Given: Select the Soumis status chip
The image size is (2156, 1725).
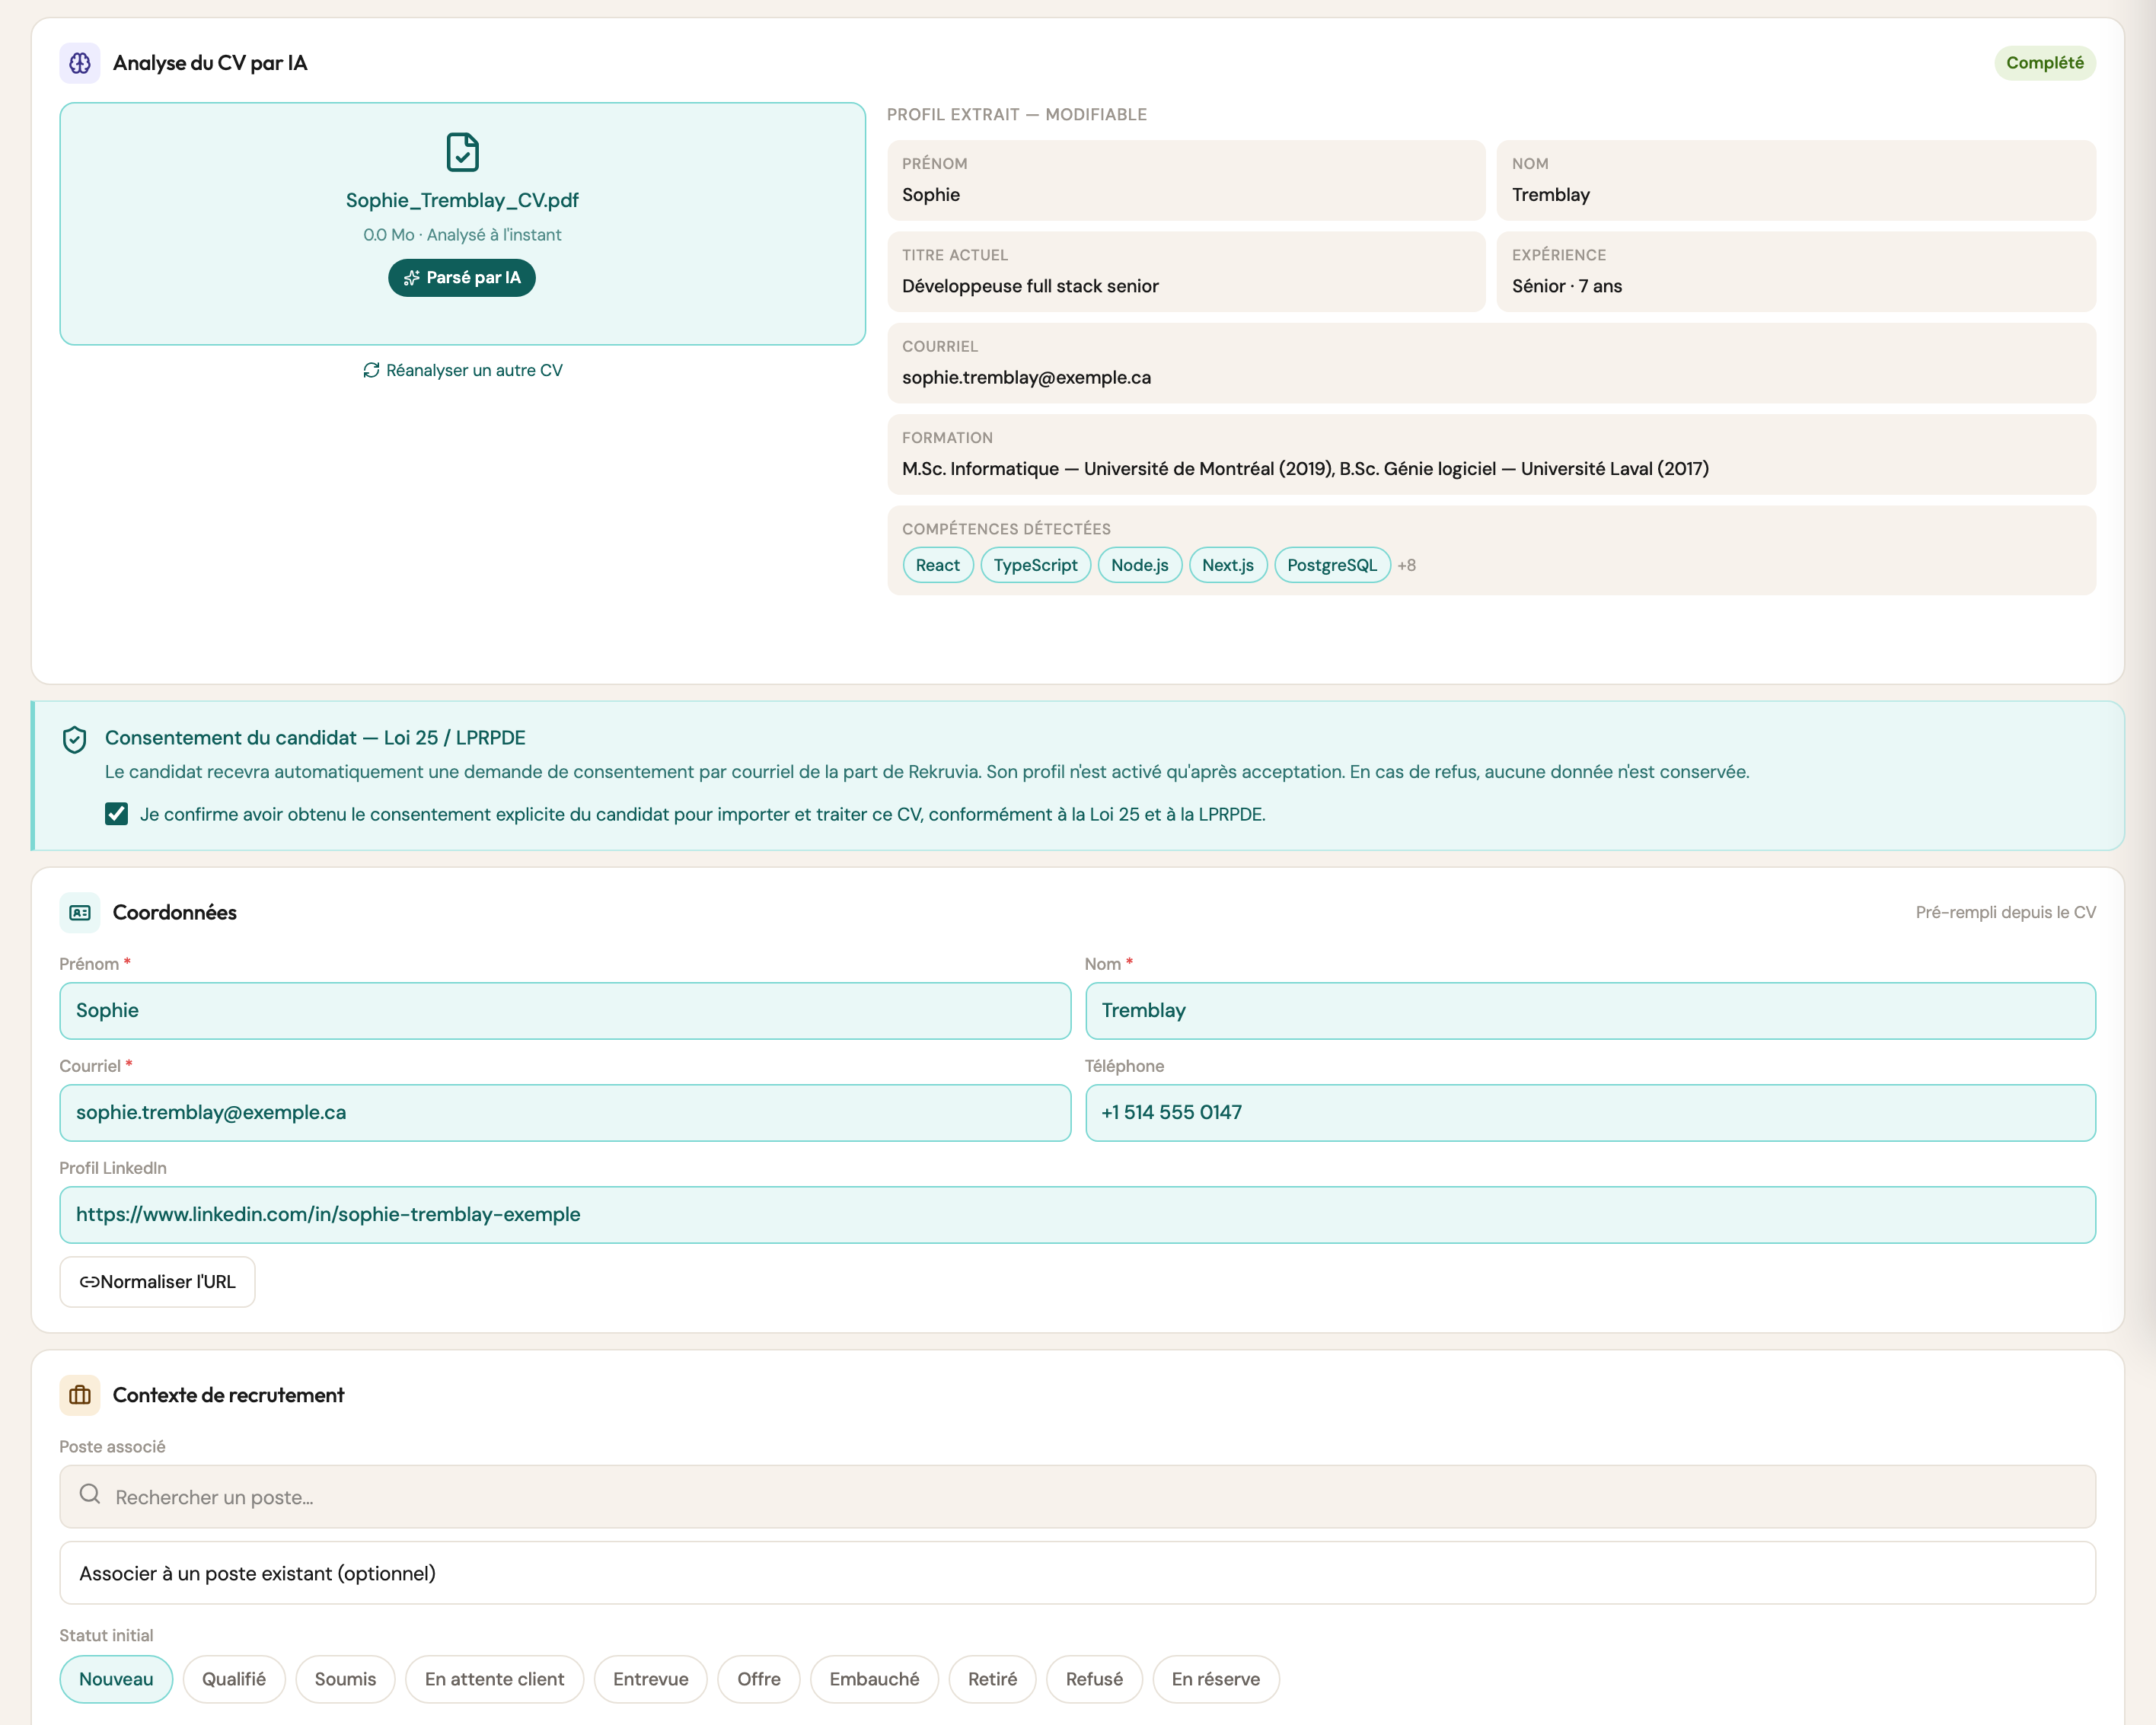Looking at the screenshot, I should click(x=345, y=1679).
